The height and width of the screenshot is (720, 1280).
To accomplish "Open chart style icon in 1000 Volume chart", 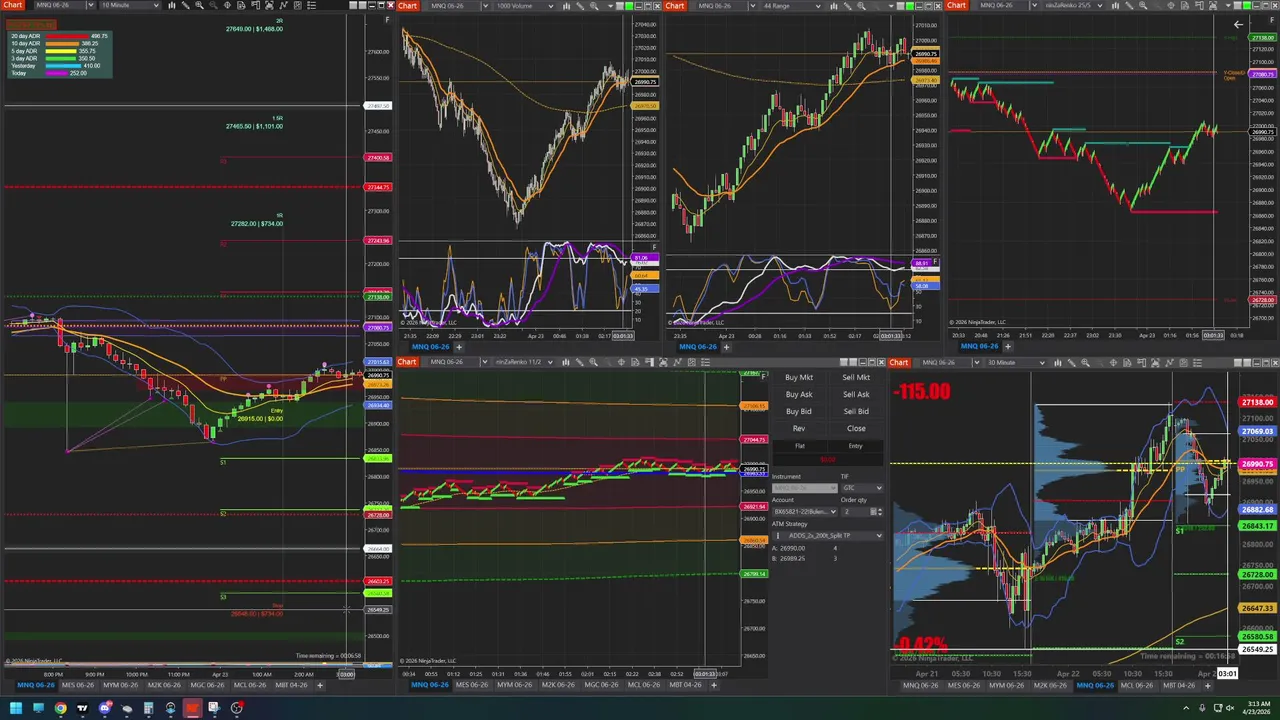I will [566, 6].
